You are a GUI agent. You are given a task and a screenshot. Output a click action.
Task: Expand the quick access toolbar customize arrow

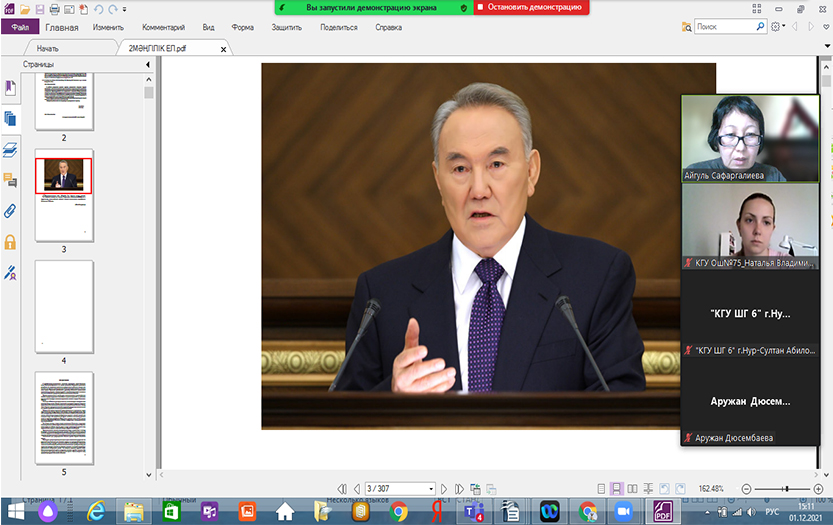pos(124,8)
